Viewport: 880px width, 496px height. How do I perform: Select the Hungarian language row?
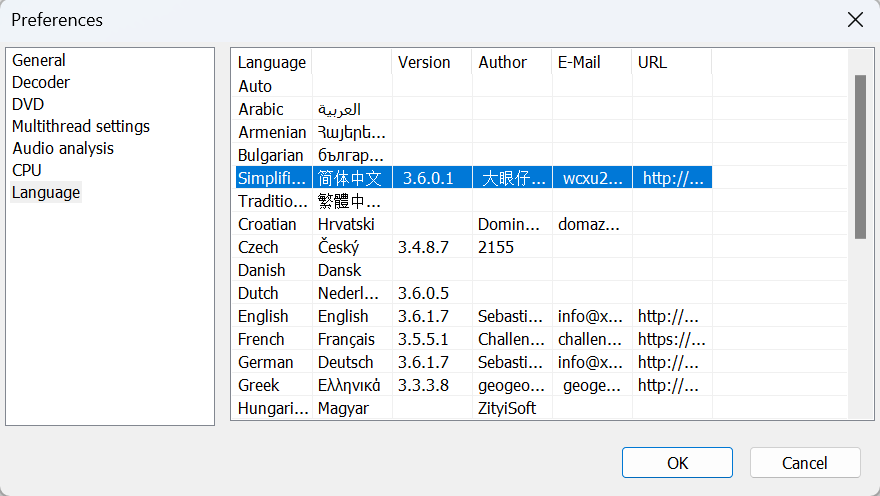pyautogui.click(x=473, y=408)
